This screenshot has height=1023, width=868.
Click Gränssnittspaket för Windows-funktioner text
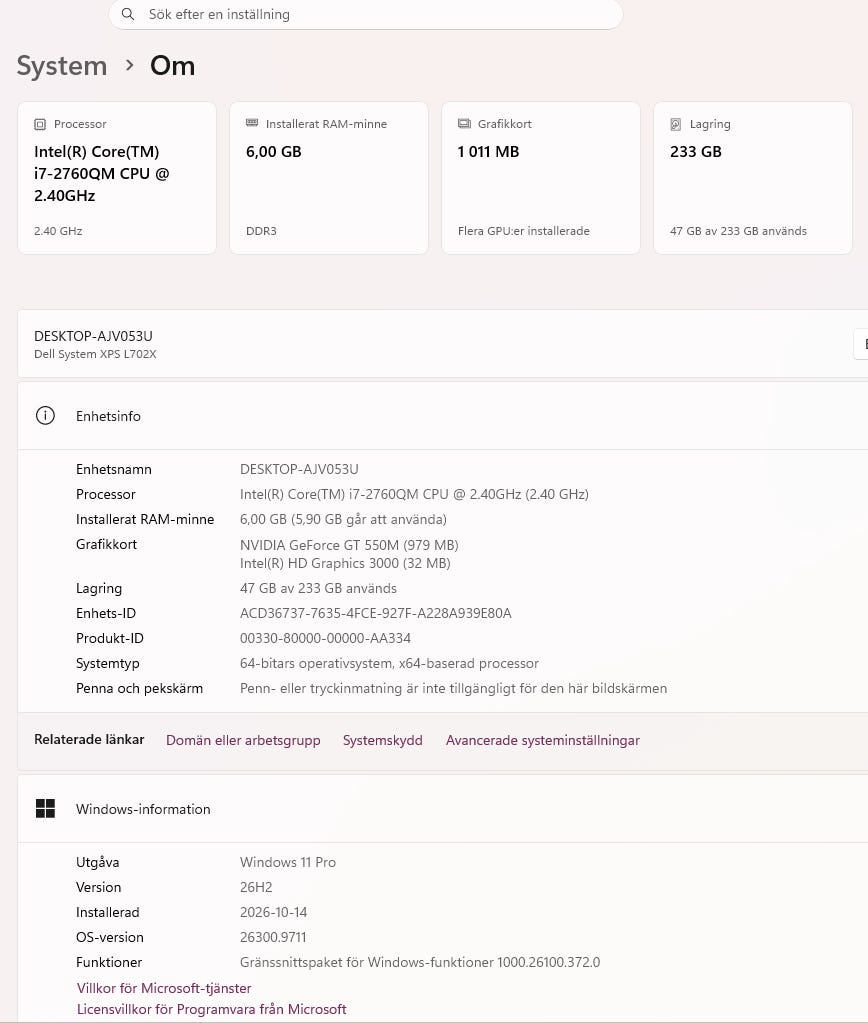click(420, 962)
